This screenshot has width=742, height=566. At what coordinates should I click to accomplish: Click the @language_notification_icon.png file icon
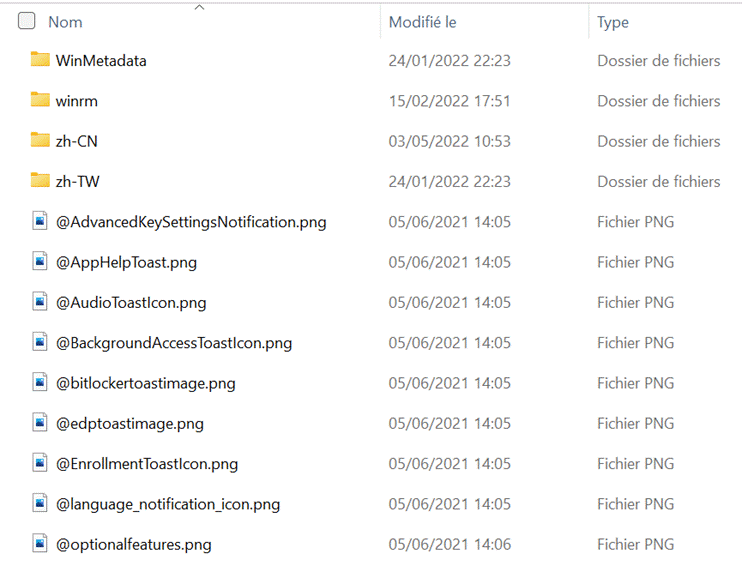tap(40, 503)
